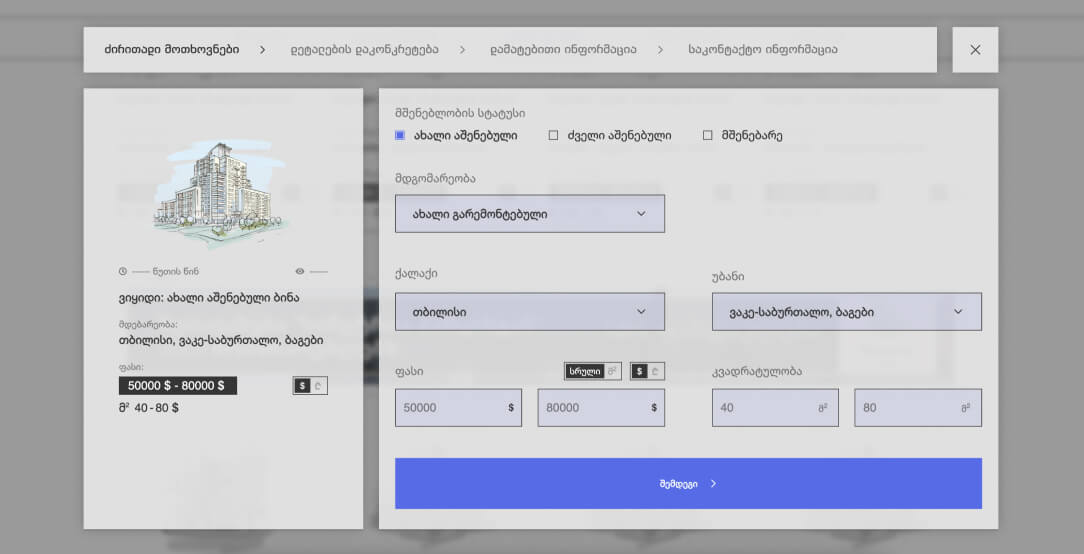Go to the დეტალების დაკონკრეტება step

pos(364,50)
